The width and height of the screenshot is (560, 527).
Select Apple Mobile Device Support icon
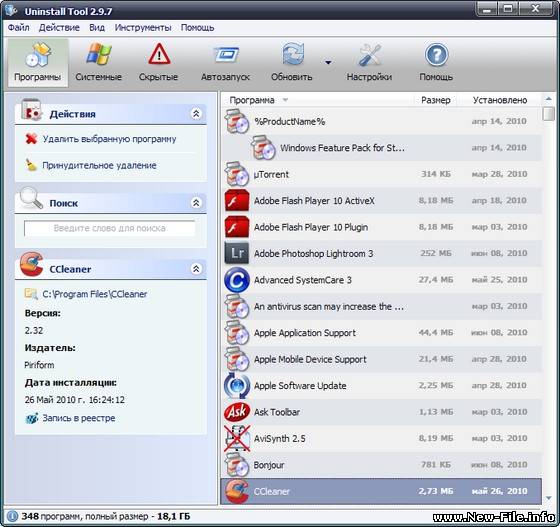point(236,359)
